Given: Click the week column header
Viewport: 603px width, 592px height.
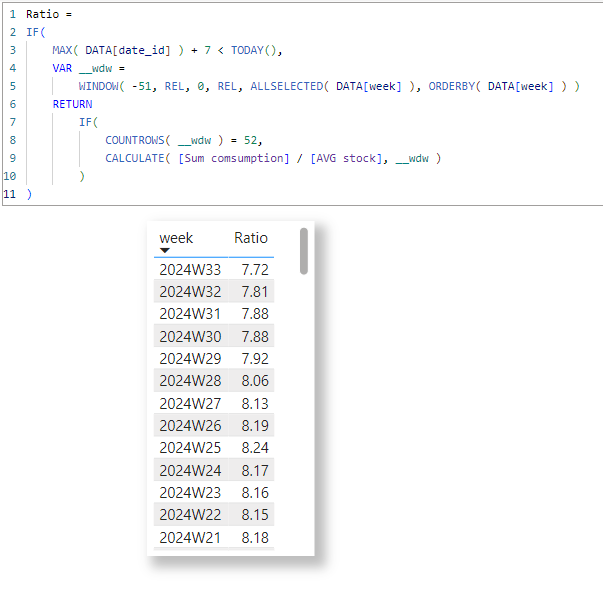Looking at the screenshot, I should point(176,238).
